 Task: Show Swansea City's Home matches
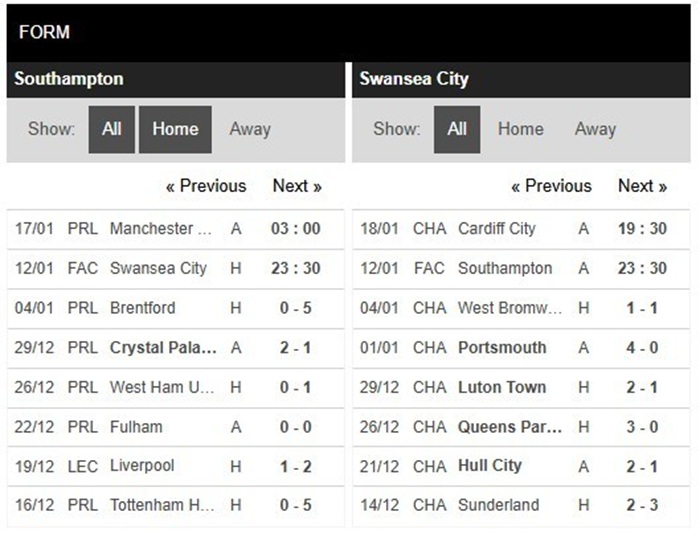pos(521,129)
